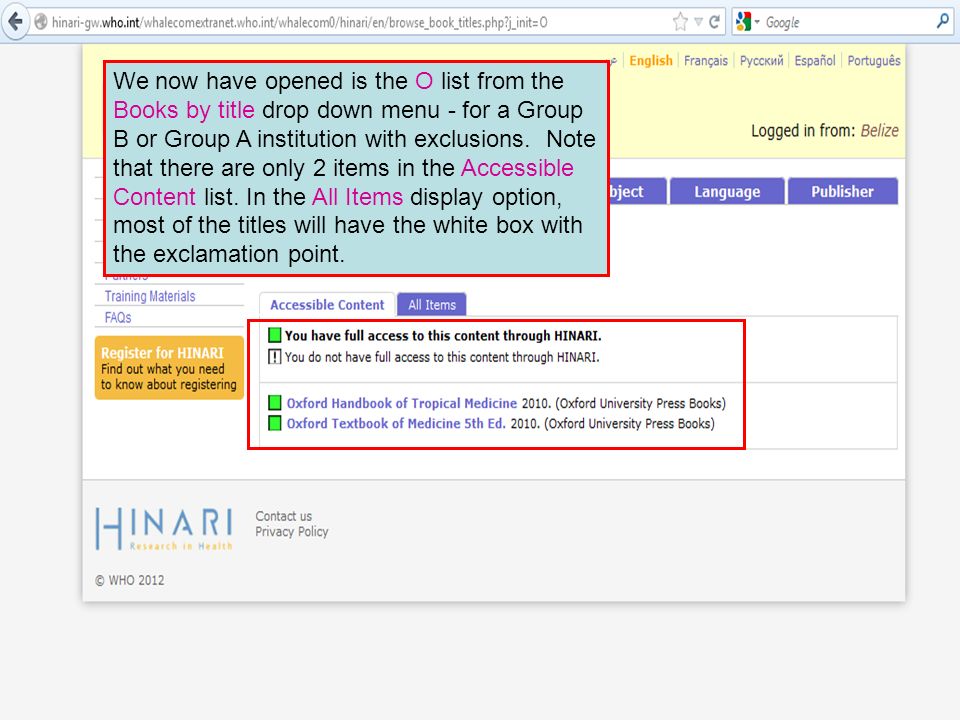Viewport: 960px width, 720px height.
Task: Click the site identity globe icon
Action: tap(40, 23)
